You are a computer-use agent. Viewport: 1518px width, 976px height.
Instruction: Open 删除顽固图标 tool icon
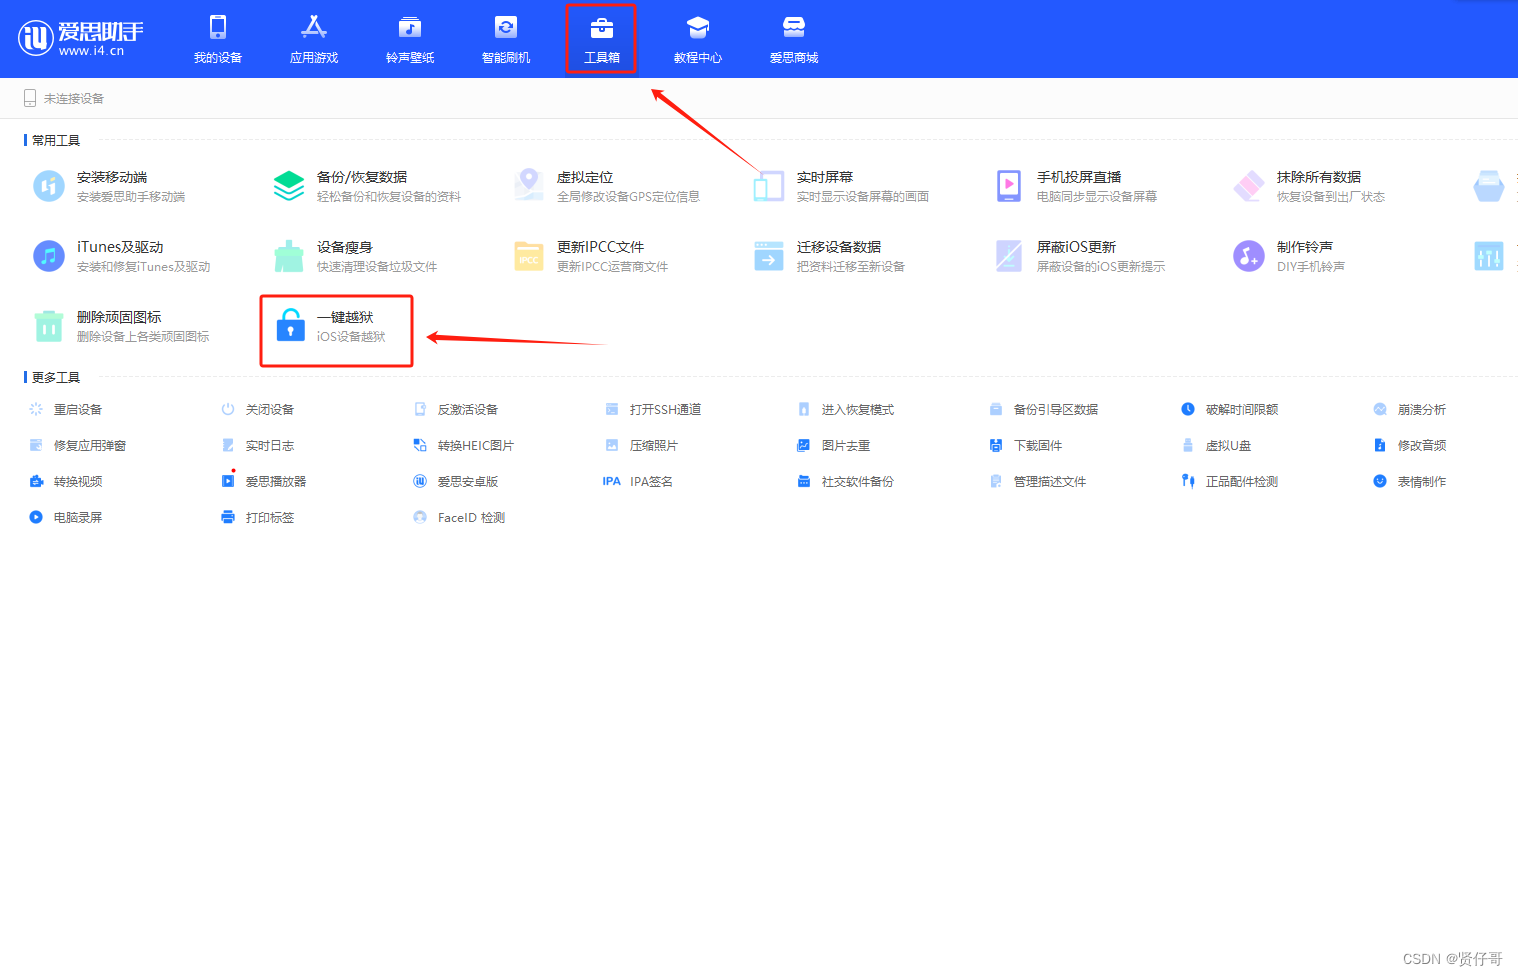click(49, 326)
